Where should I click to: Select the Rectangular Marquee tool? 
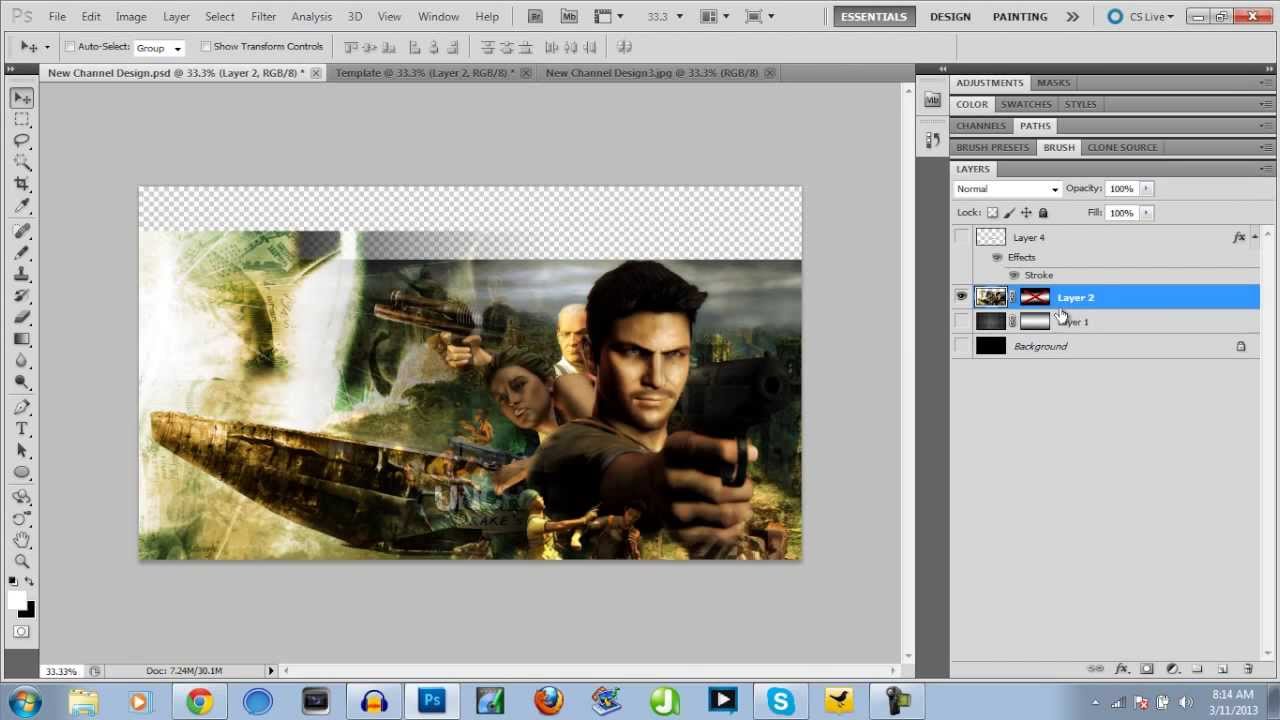[x=22, y=120]
